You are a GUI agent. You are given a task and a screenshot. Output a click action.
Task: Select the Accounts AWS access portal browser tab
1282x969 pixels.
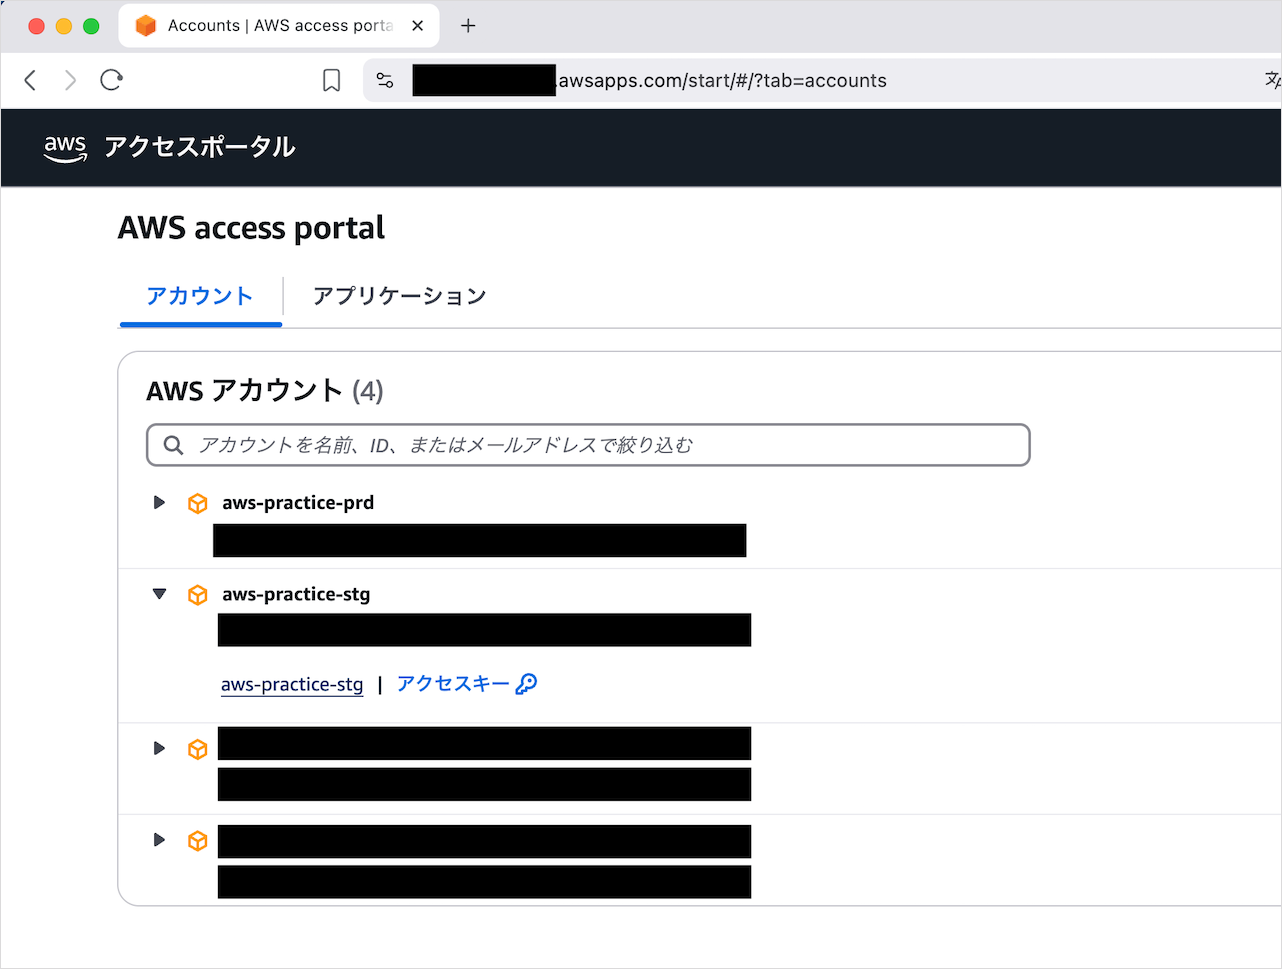280,26
